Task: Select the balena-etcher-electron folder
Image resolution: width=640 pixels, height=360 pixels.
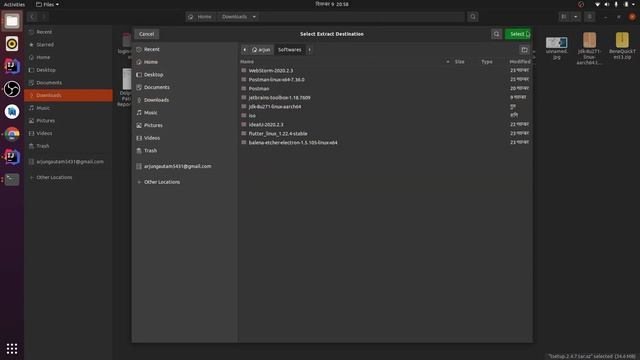Action: [x=385, y=142]
